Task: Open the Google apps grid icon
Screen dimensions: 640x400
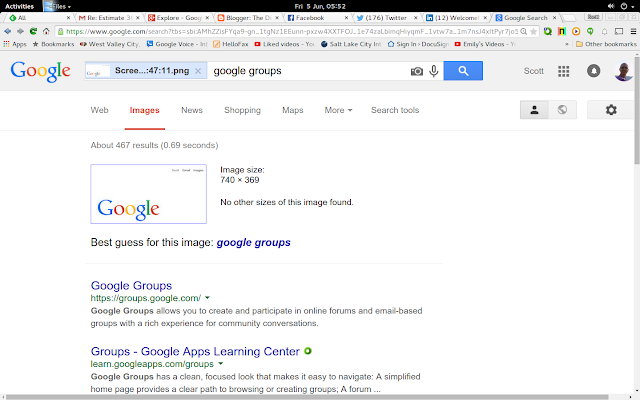Action: pos(564,71)
